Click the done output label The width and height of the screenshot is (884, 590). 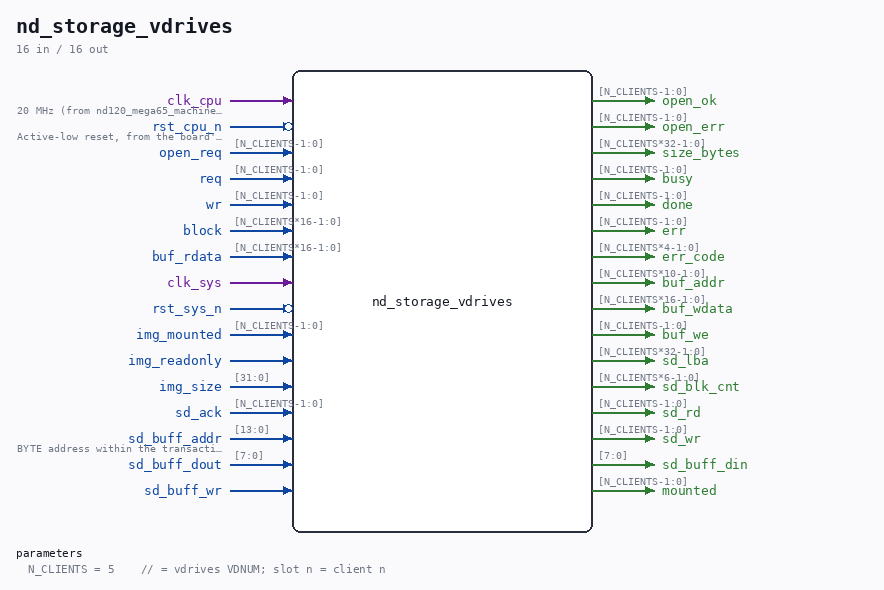click(677, 205)
